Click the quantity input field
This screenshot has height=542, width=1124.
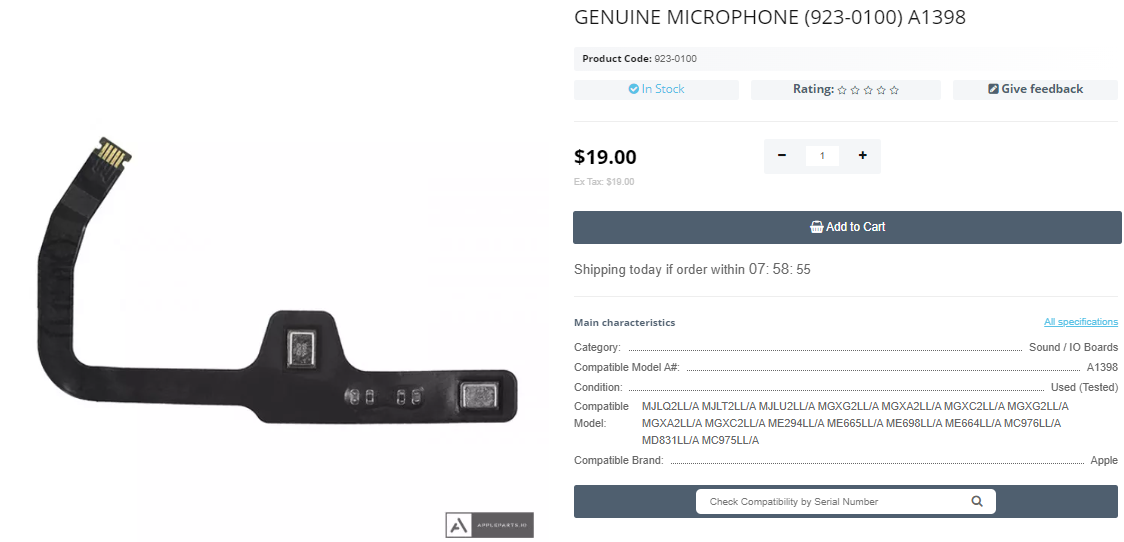tap(822, 156)
